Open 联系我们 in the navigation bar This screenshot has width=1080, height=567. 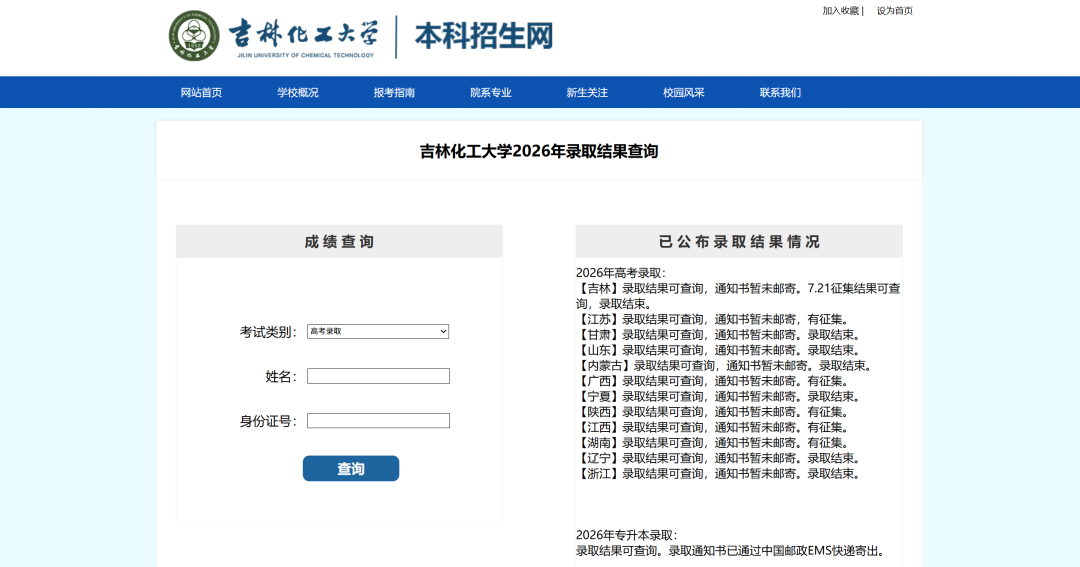pyautogui.click(x=780, y=92)
